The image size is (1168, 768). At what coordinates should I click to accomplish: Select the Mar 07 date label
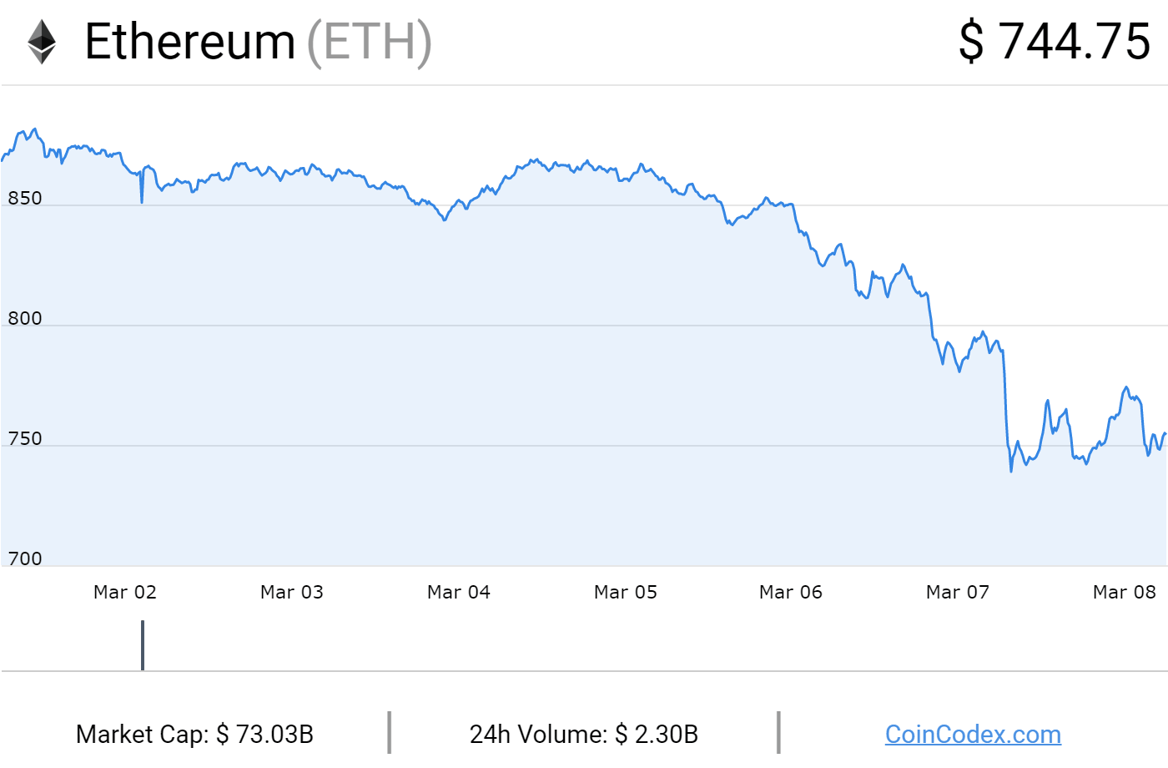point(958,592)
